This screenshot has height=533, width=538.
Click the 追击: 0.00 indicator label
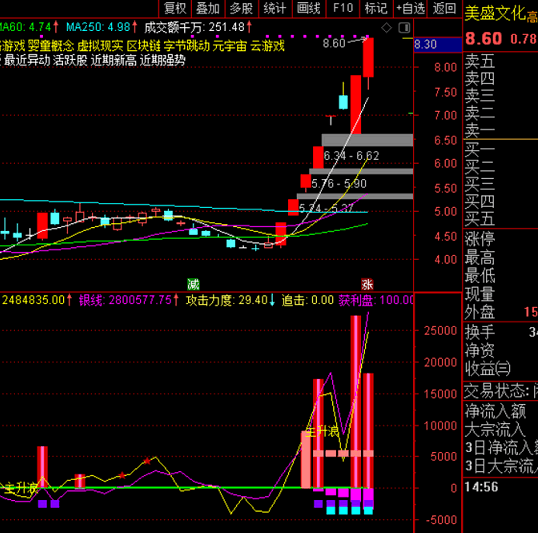(307, 300)
